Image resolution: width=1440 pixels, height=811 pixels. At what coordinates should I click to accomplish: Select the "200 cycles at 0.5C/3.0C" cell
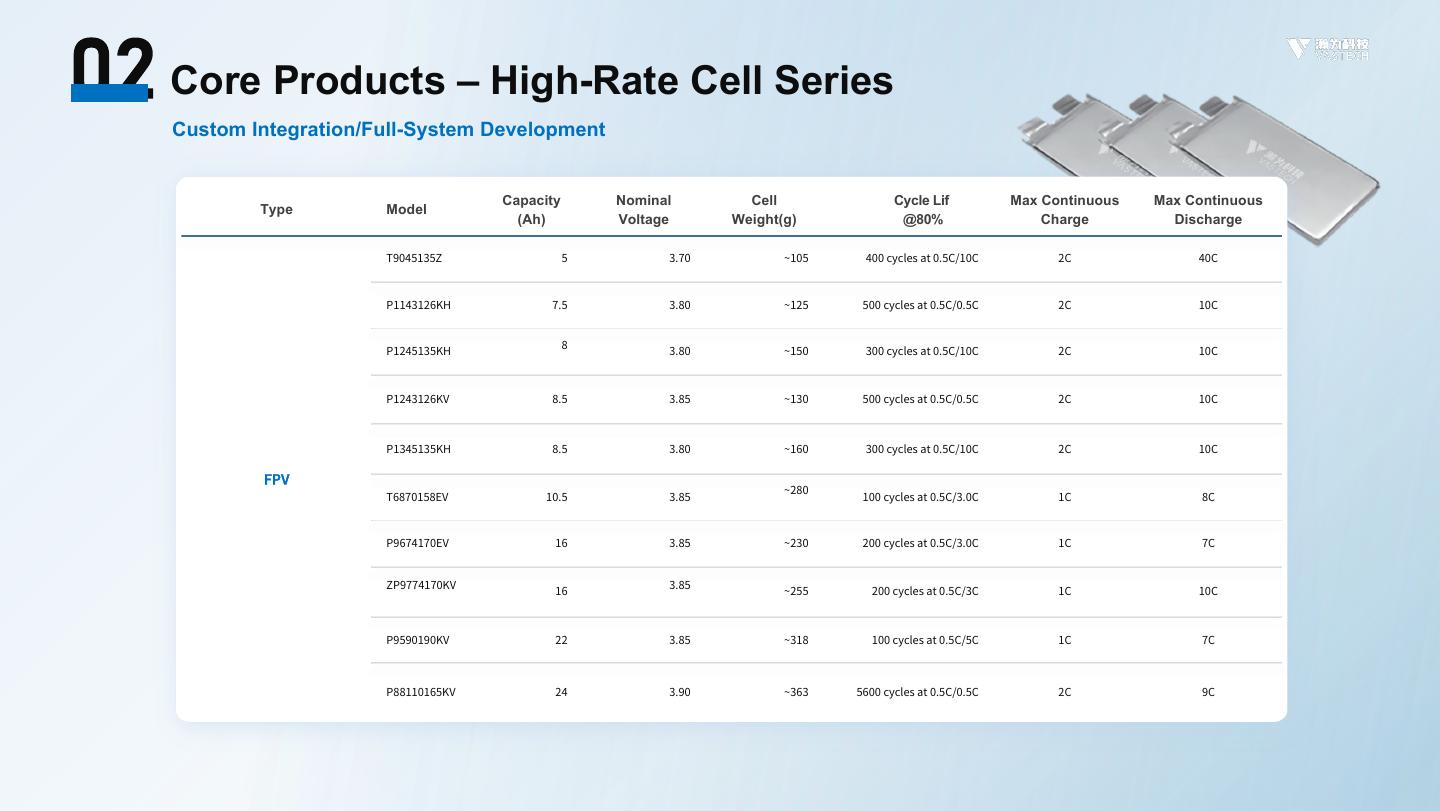pos(920,543)
